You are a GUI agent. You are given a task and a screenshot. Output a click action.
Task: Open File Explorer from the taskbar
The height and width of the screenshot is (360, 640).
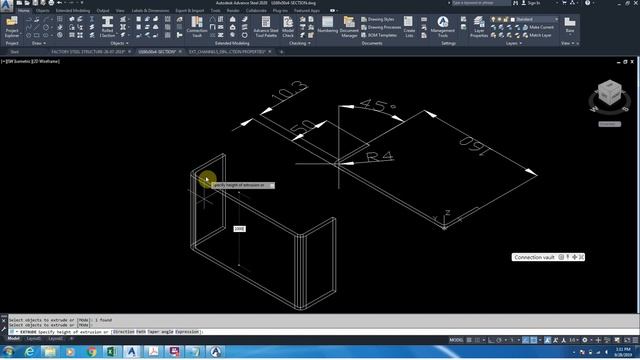point(50,352)
